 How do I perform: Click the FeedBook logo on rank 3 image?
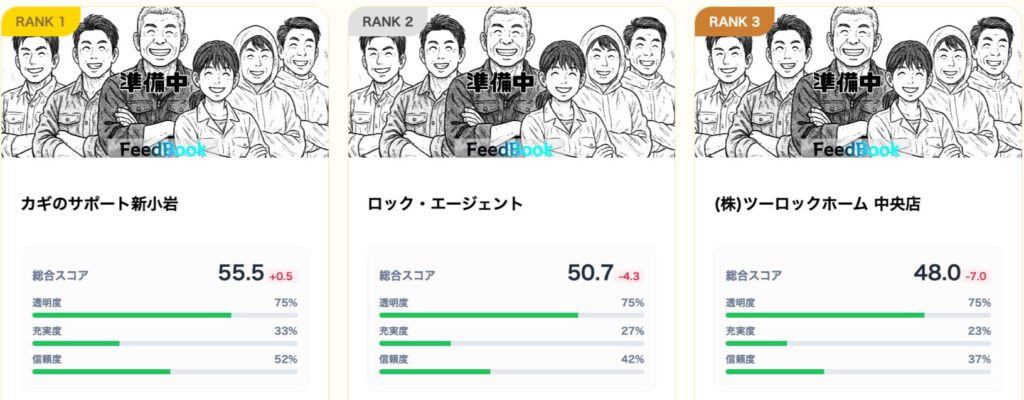(855, 150)
